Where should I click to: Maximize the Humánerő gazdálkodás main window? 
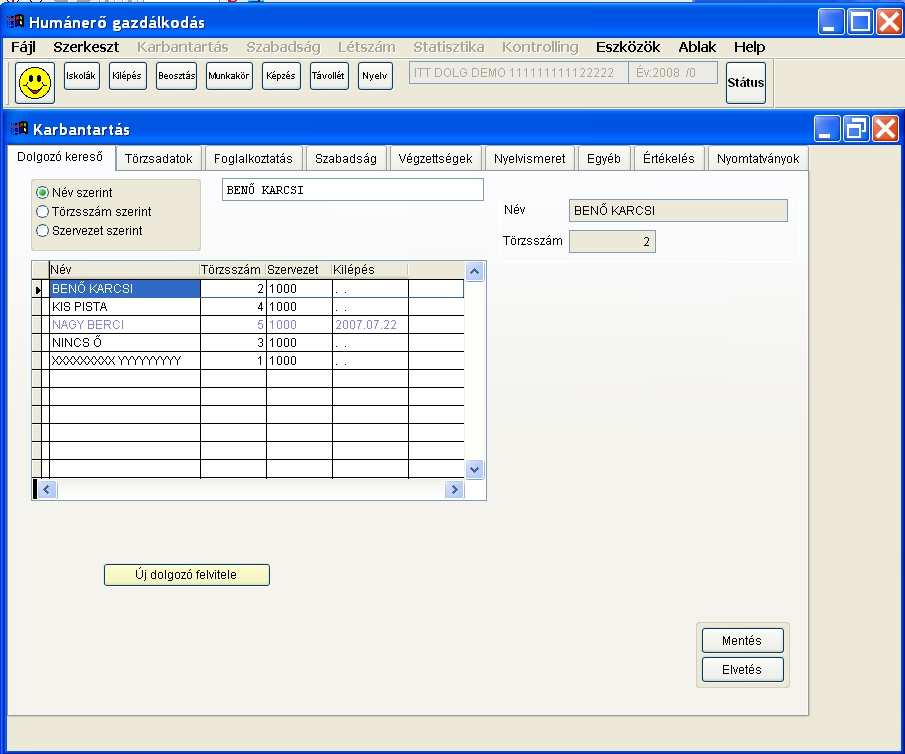860,22
